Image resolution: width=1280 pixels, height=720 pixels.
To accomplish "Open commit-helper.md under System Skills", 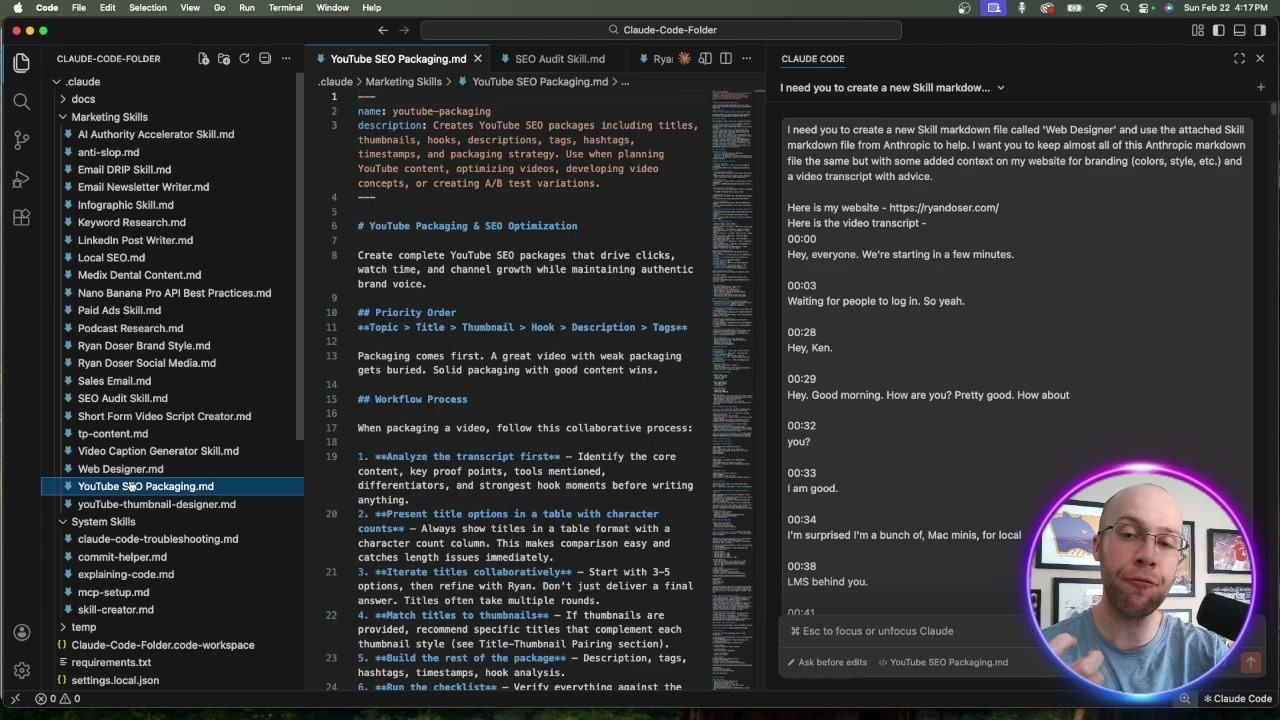I will [122, 557].
